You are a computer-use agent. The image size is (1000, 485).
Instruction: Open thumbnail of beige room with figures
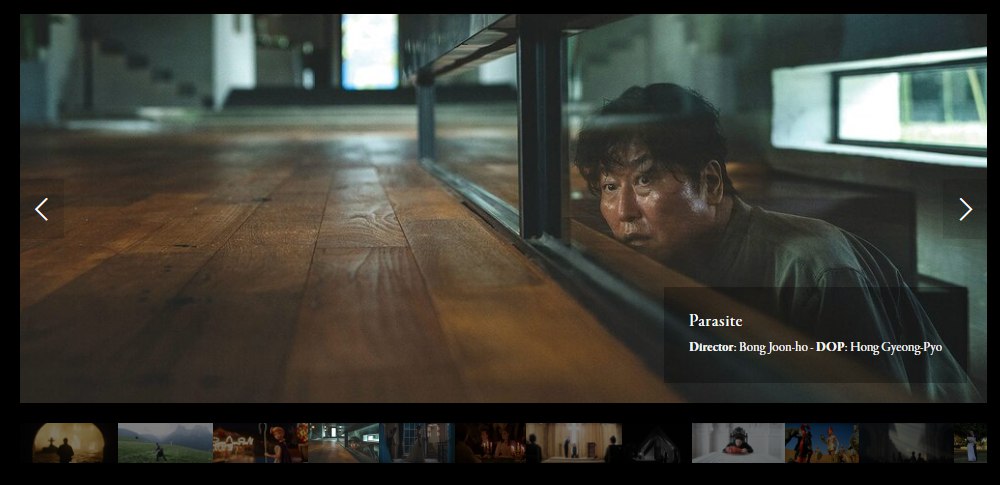click(x=573, y=443)
